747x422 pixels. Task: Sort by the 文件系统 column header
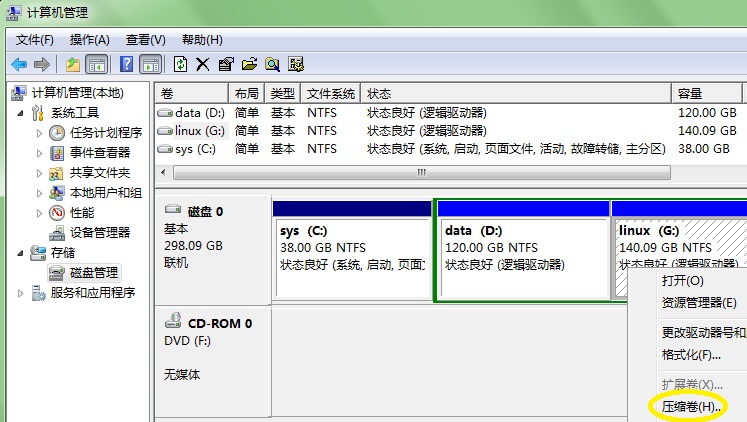pos(331,94)
